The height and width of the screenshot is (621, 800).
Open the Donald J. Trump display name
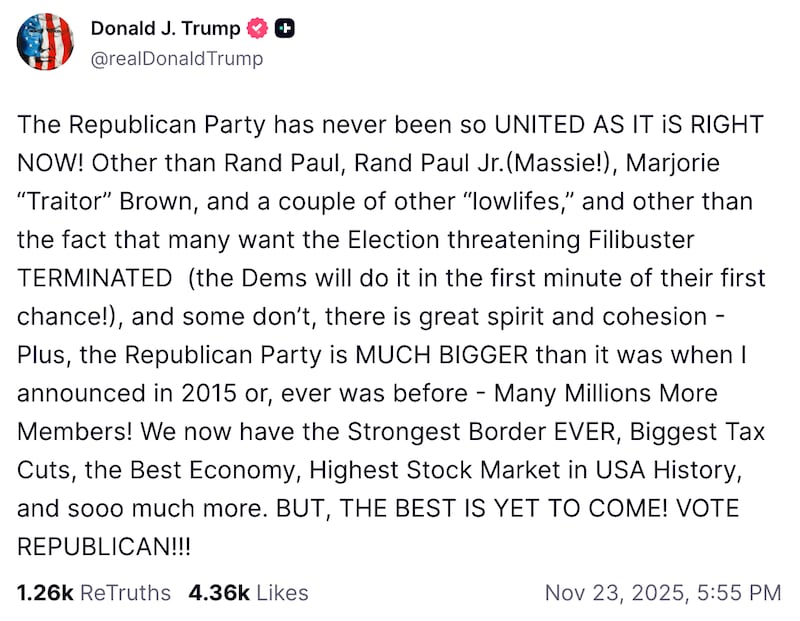coord(165,28)
